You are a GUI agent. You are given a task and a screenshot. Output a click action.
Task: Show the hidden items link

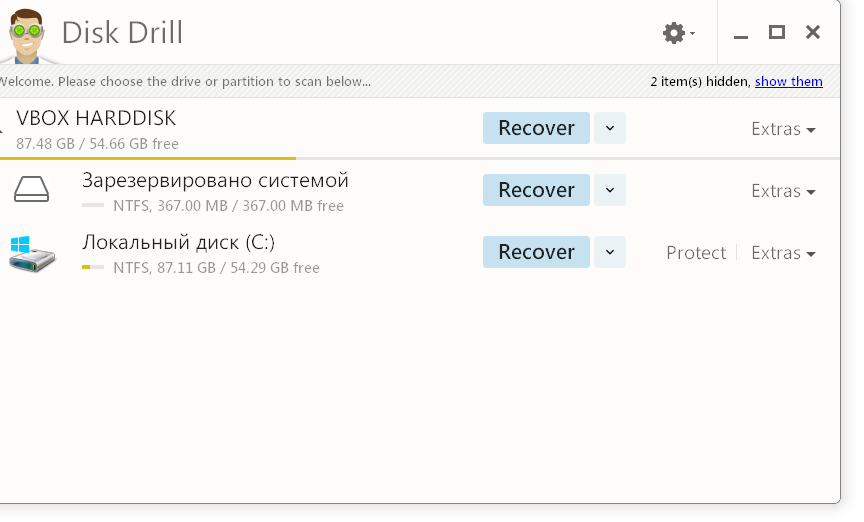click(x=789, y=82)
